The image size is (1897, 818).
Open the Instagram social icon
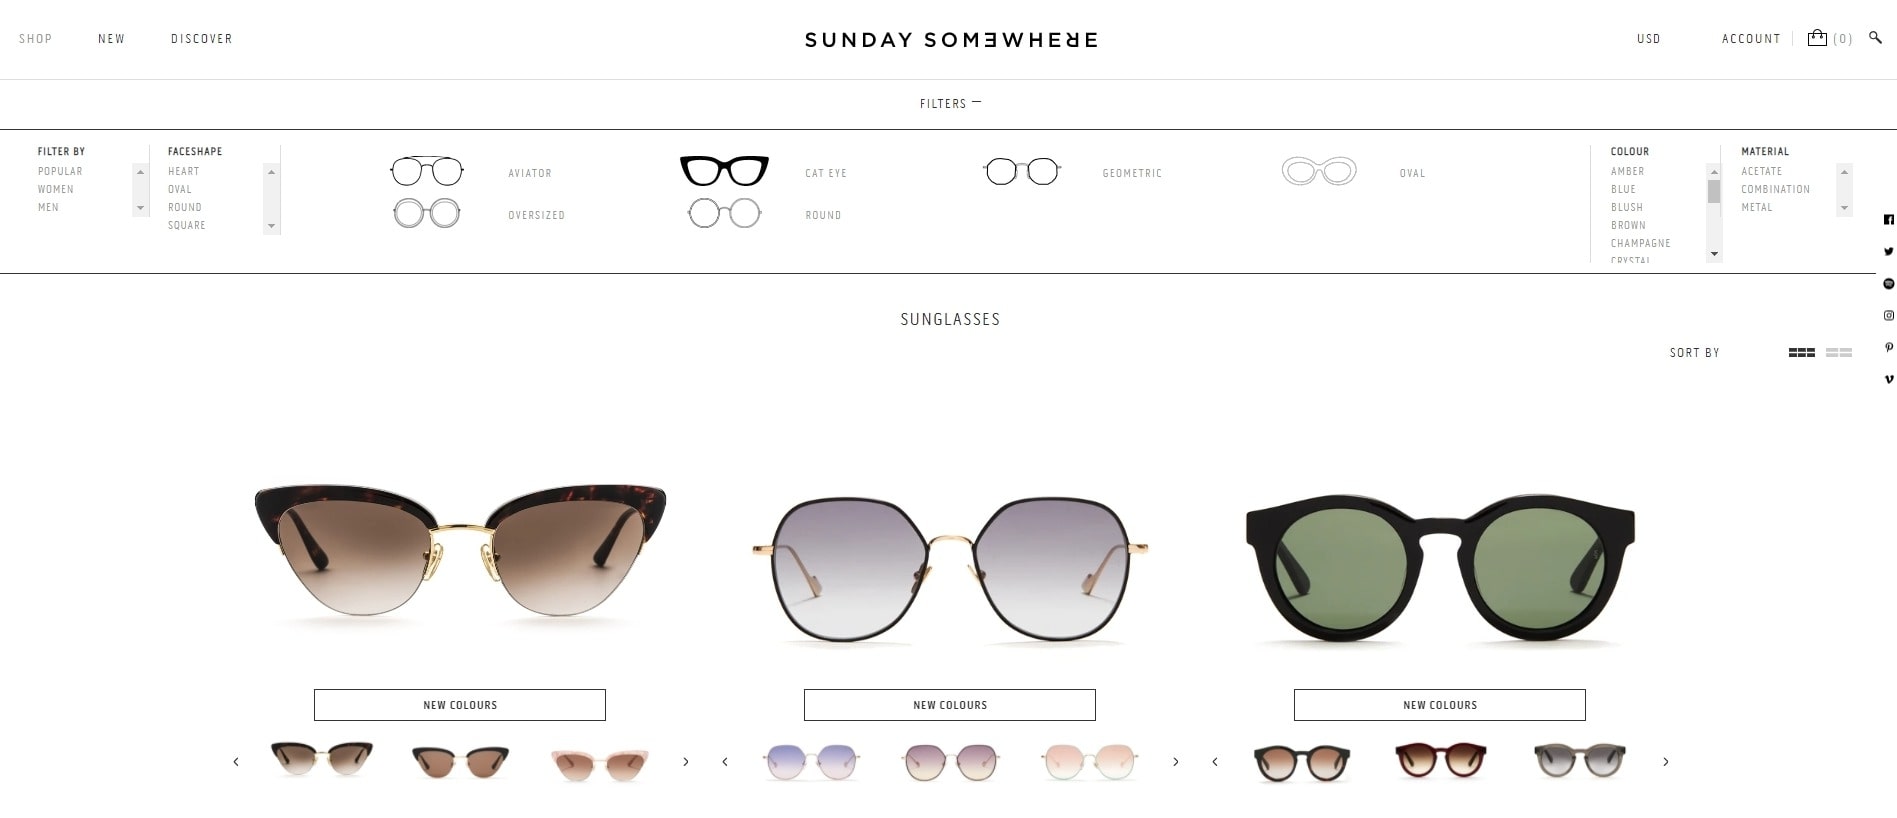(1888, 315)
